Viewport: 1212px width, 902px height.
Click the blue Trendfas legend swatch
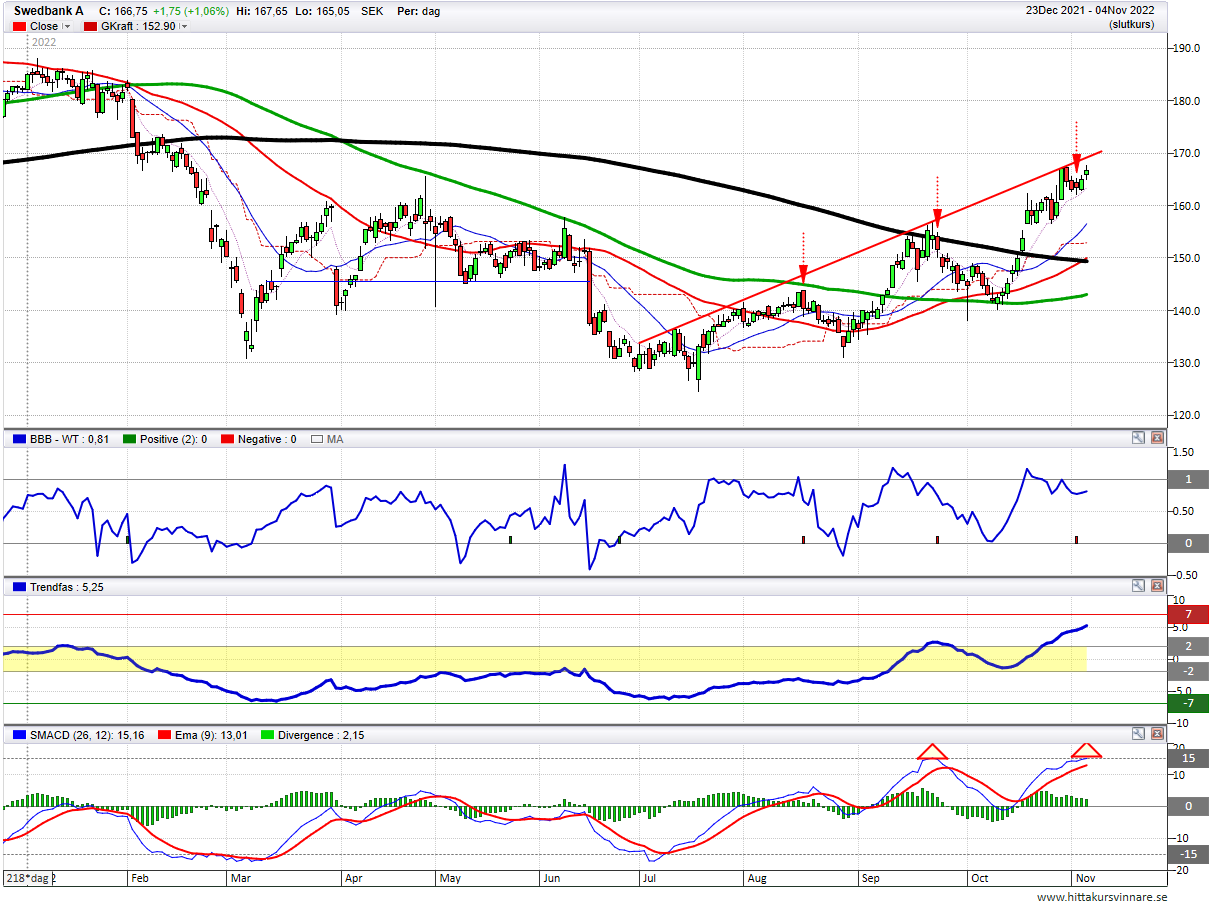pos(18,587)
